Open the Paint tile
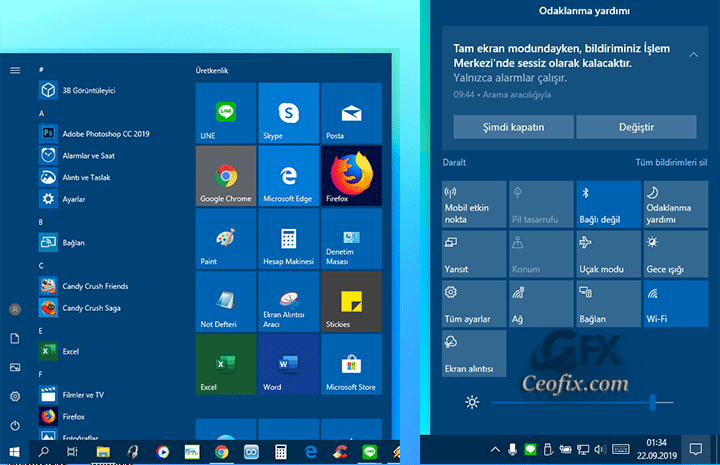This screenshot has height=465, width=720. point(226,239)
